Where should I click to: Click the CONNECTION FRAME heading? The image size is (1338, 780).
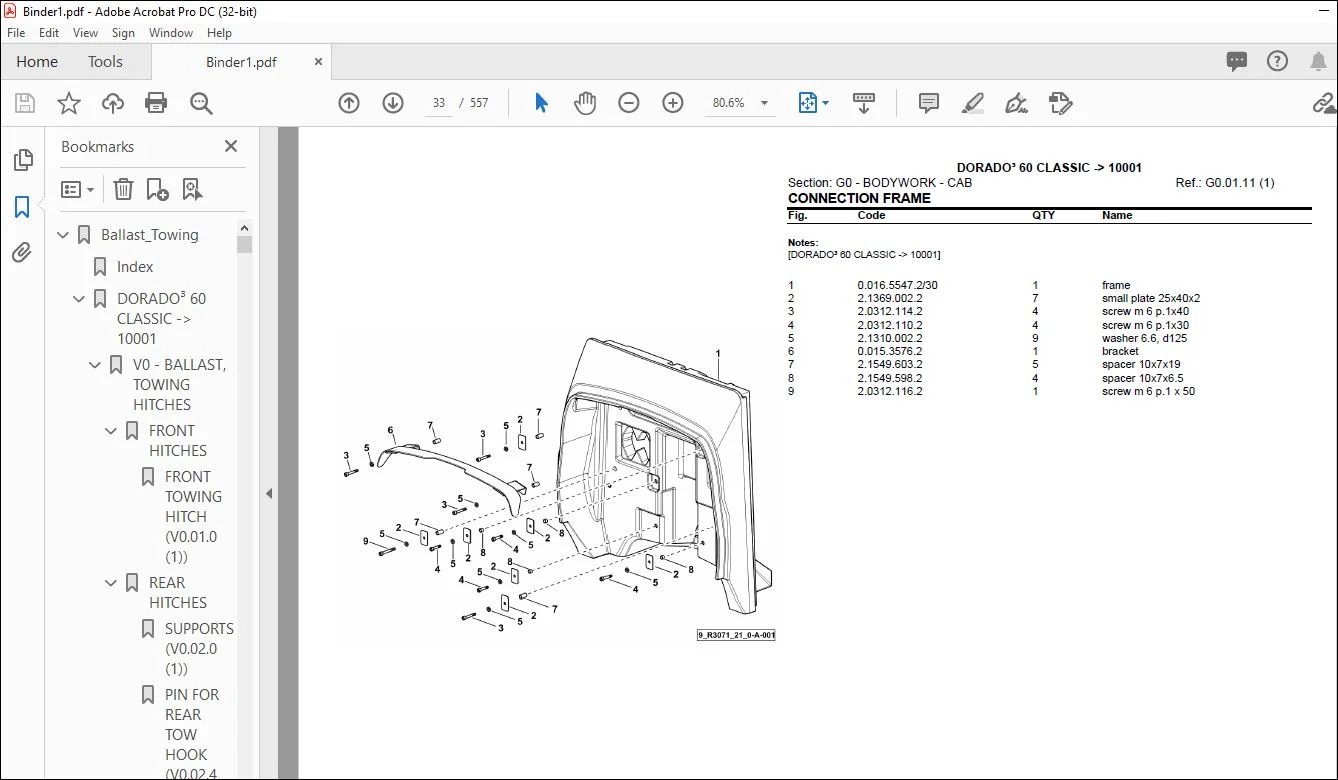pos(859,198)
